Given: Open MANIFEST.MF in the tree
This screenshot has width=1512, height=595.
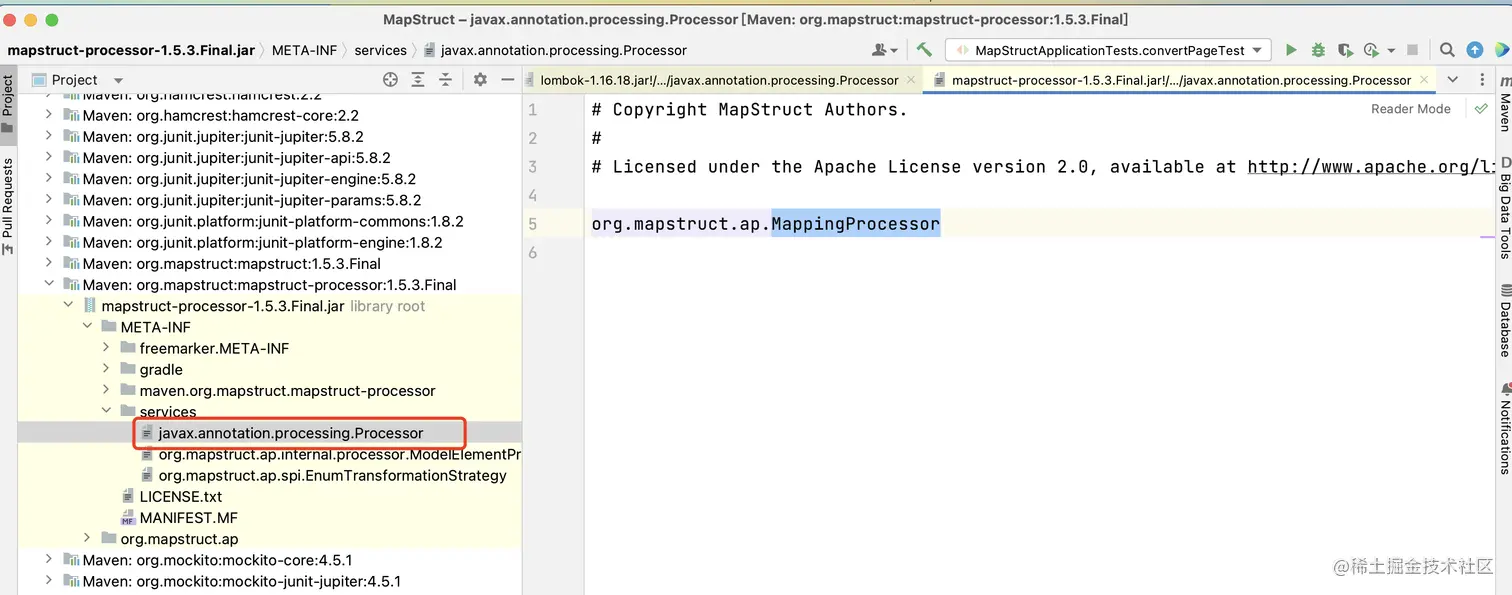Looking at the screenshot, I should pyautogui.click(x=189, y=517).
